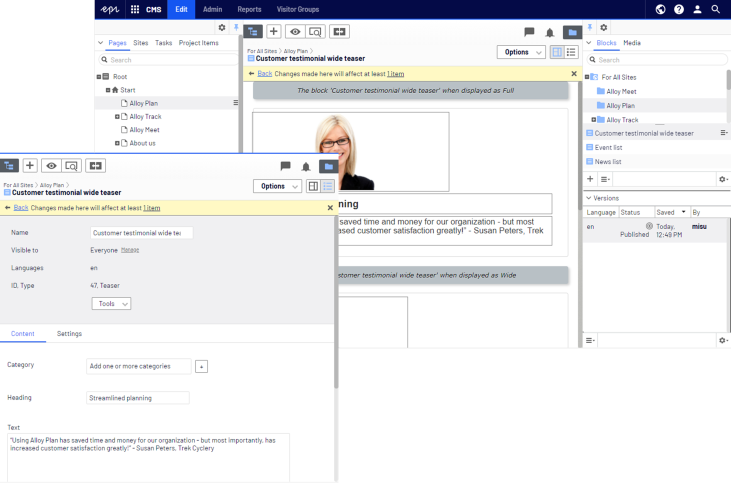This screenshot has height=500, width=731.
Task: Click the Back link in the upper window
Action: click(265, 74)
